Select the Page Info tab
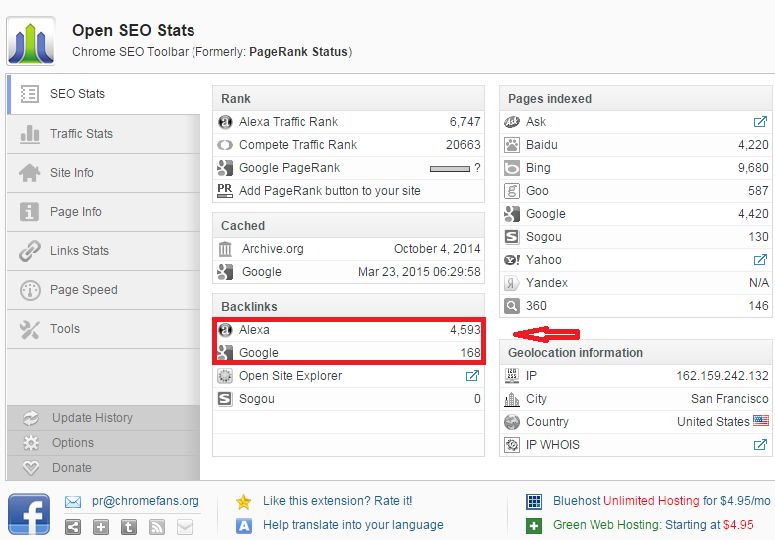The image size is (775, 540). point(104,212)
